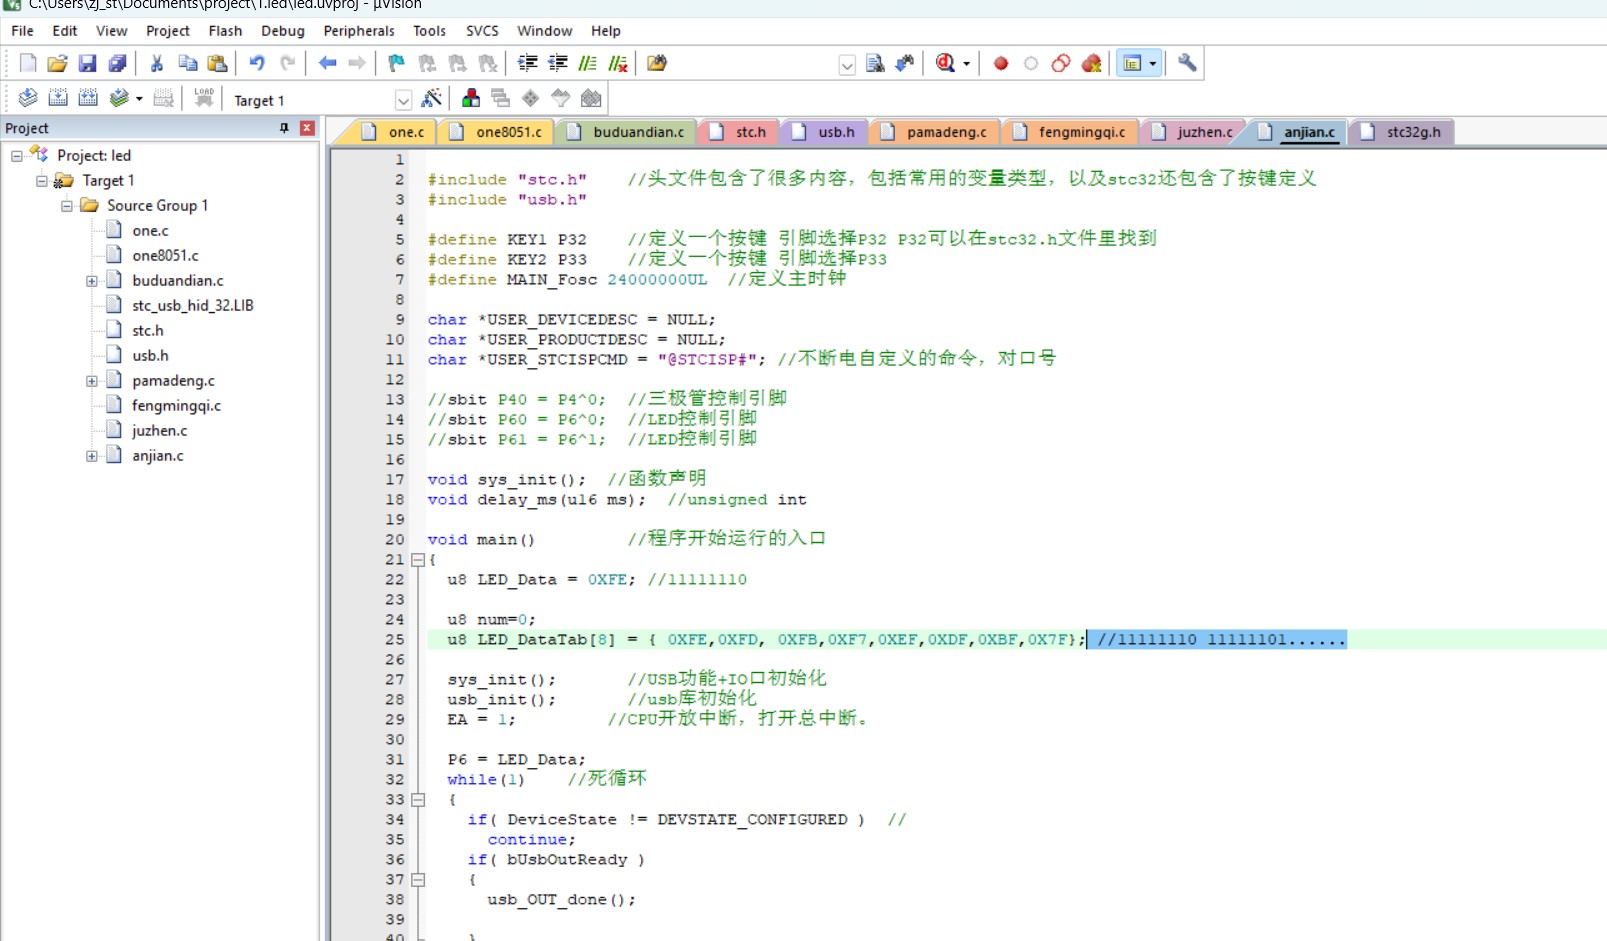Open the SVCS menu
1607x941 pixels.
pos(482,31)
